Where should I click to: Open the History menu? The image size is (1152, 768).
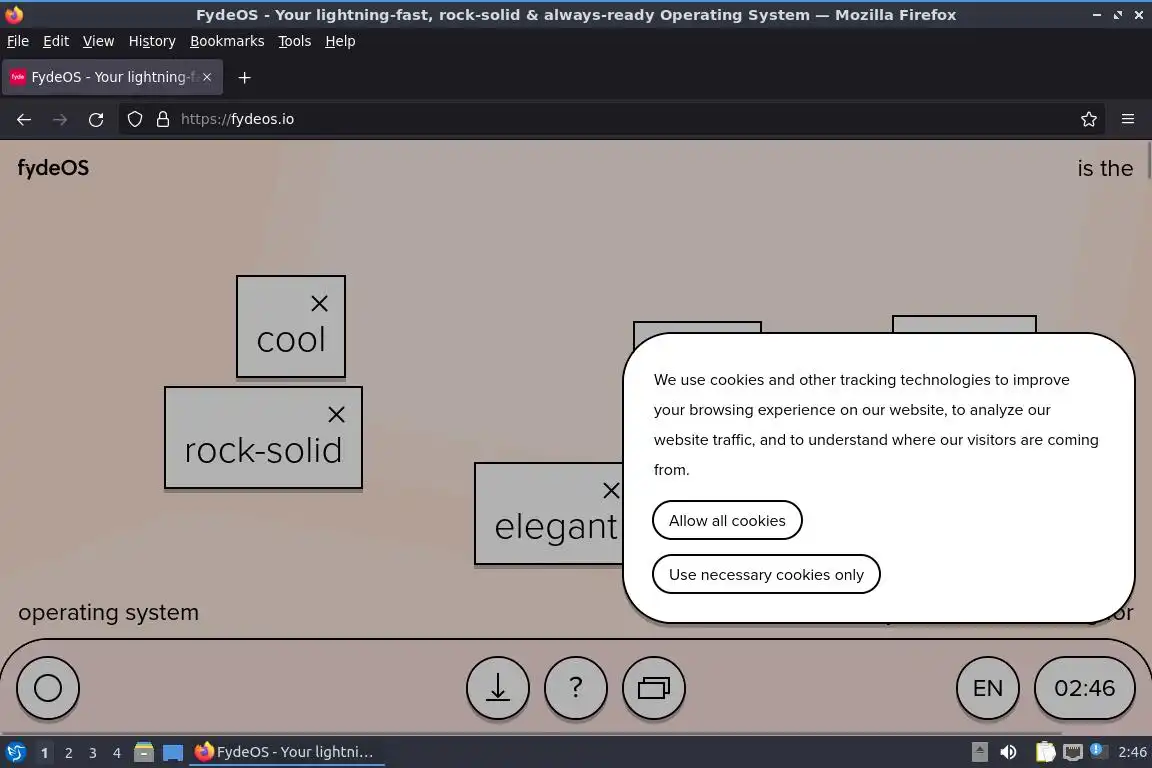152,41
